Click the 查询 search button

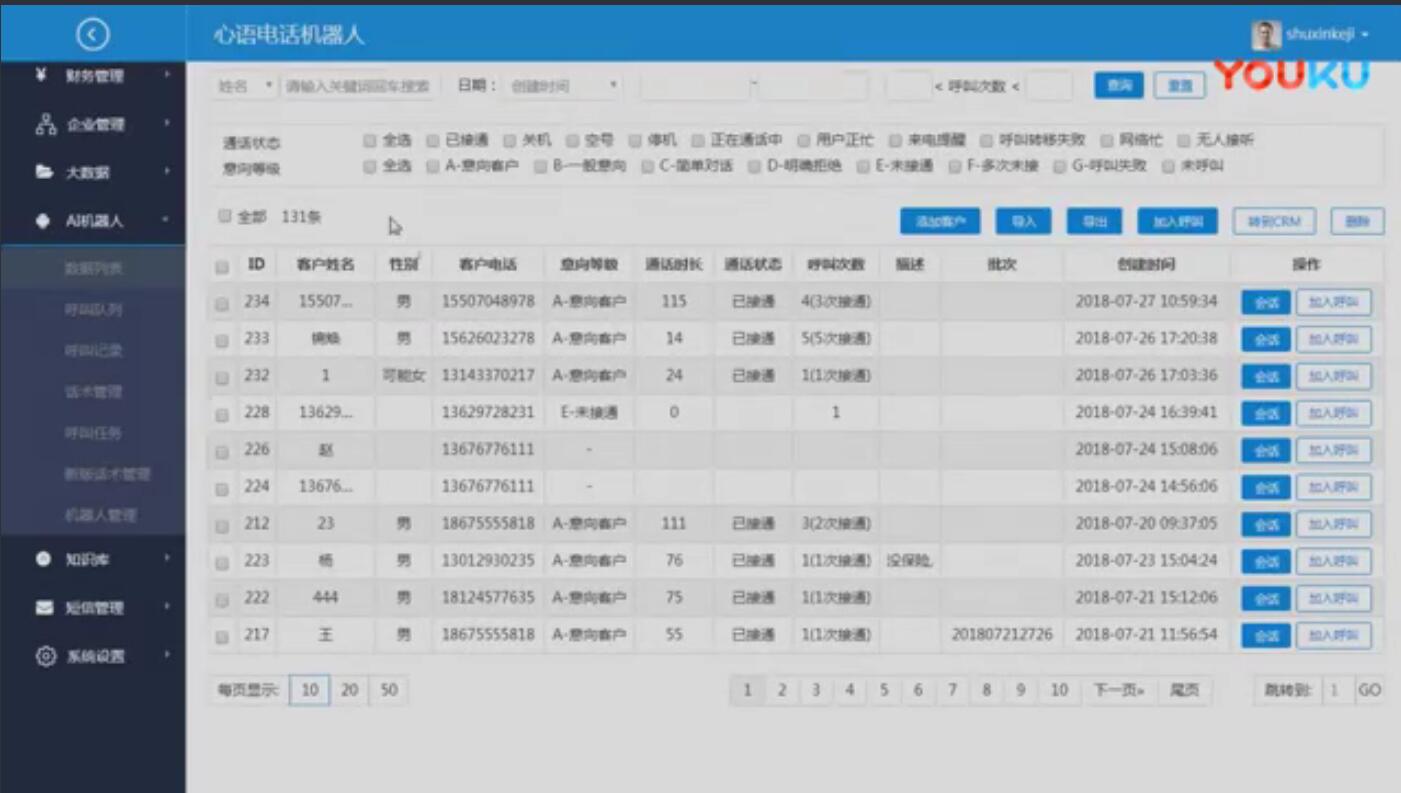click(1118, 86)
